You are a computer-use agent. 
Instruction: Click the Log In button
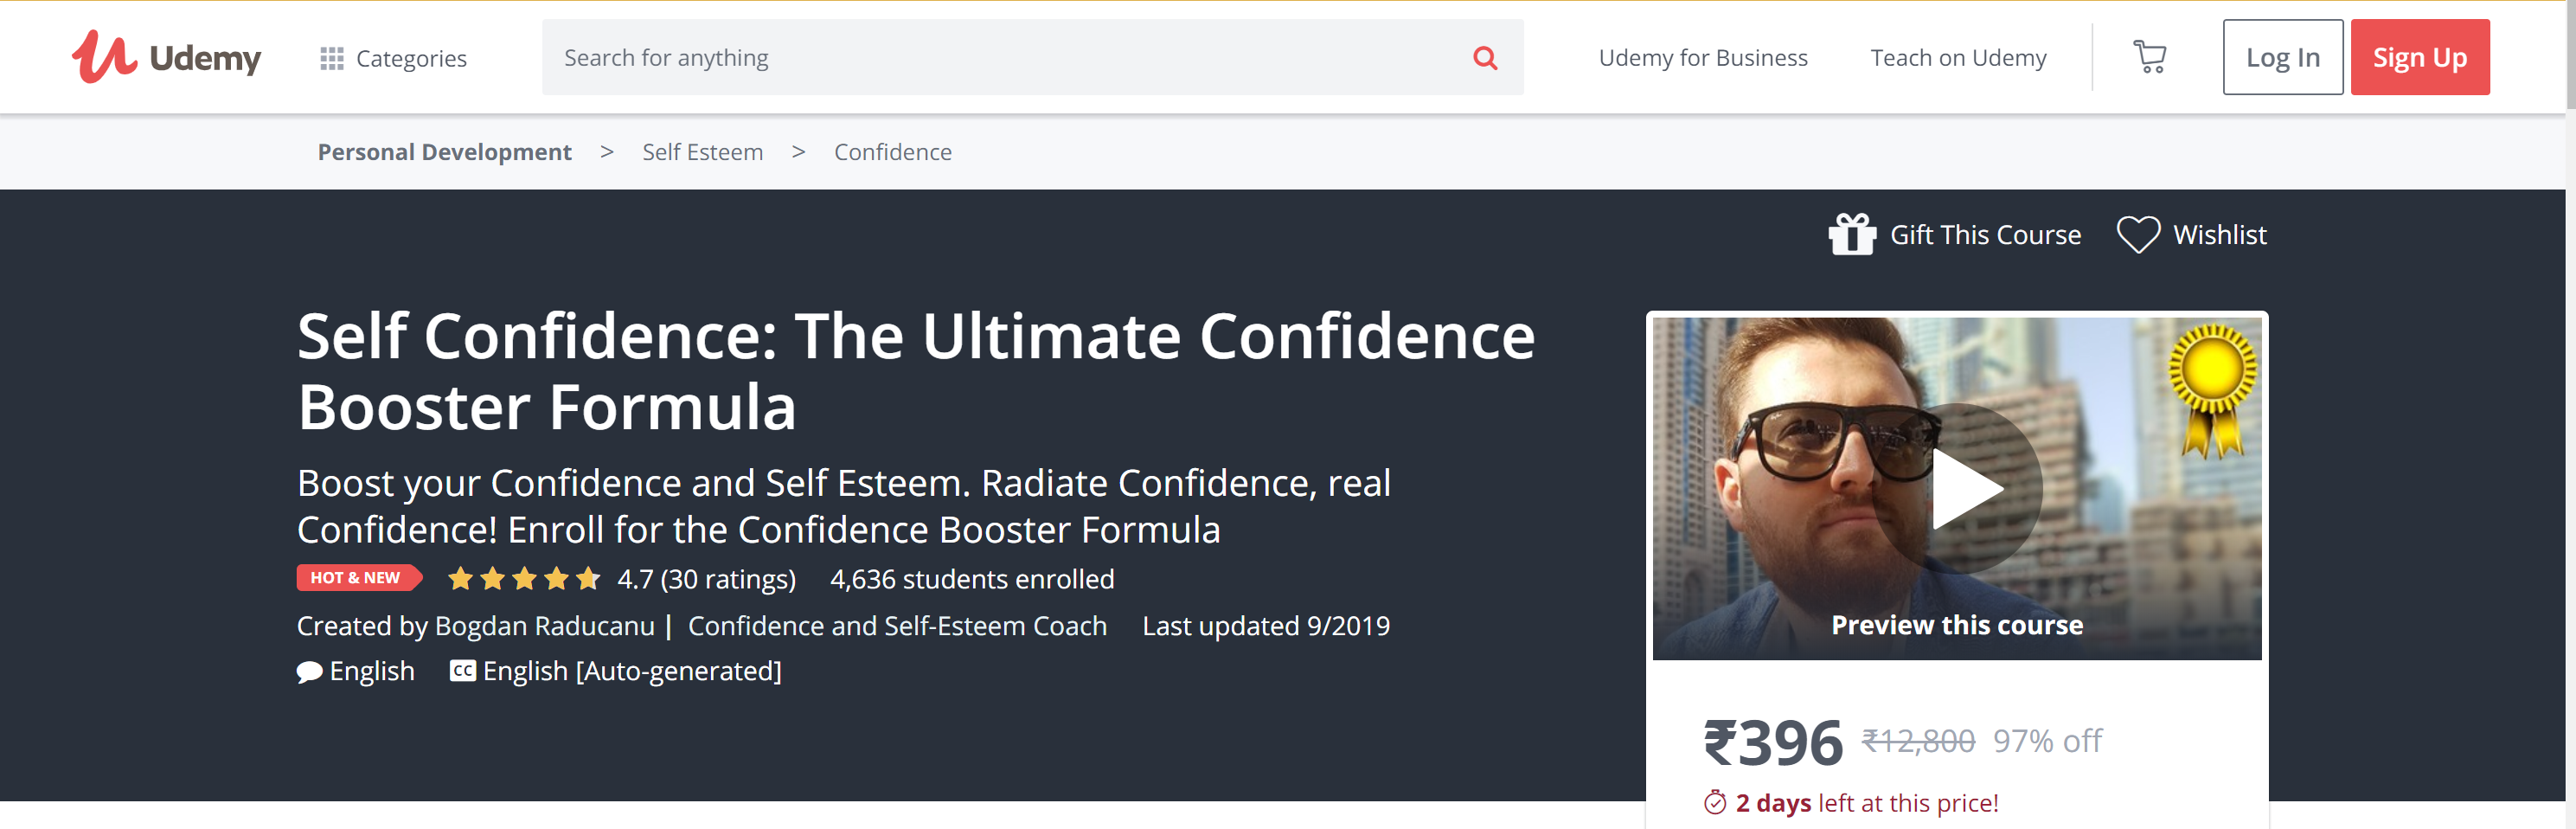coord(2282,58)
